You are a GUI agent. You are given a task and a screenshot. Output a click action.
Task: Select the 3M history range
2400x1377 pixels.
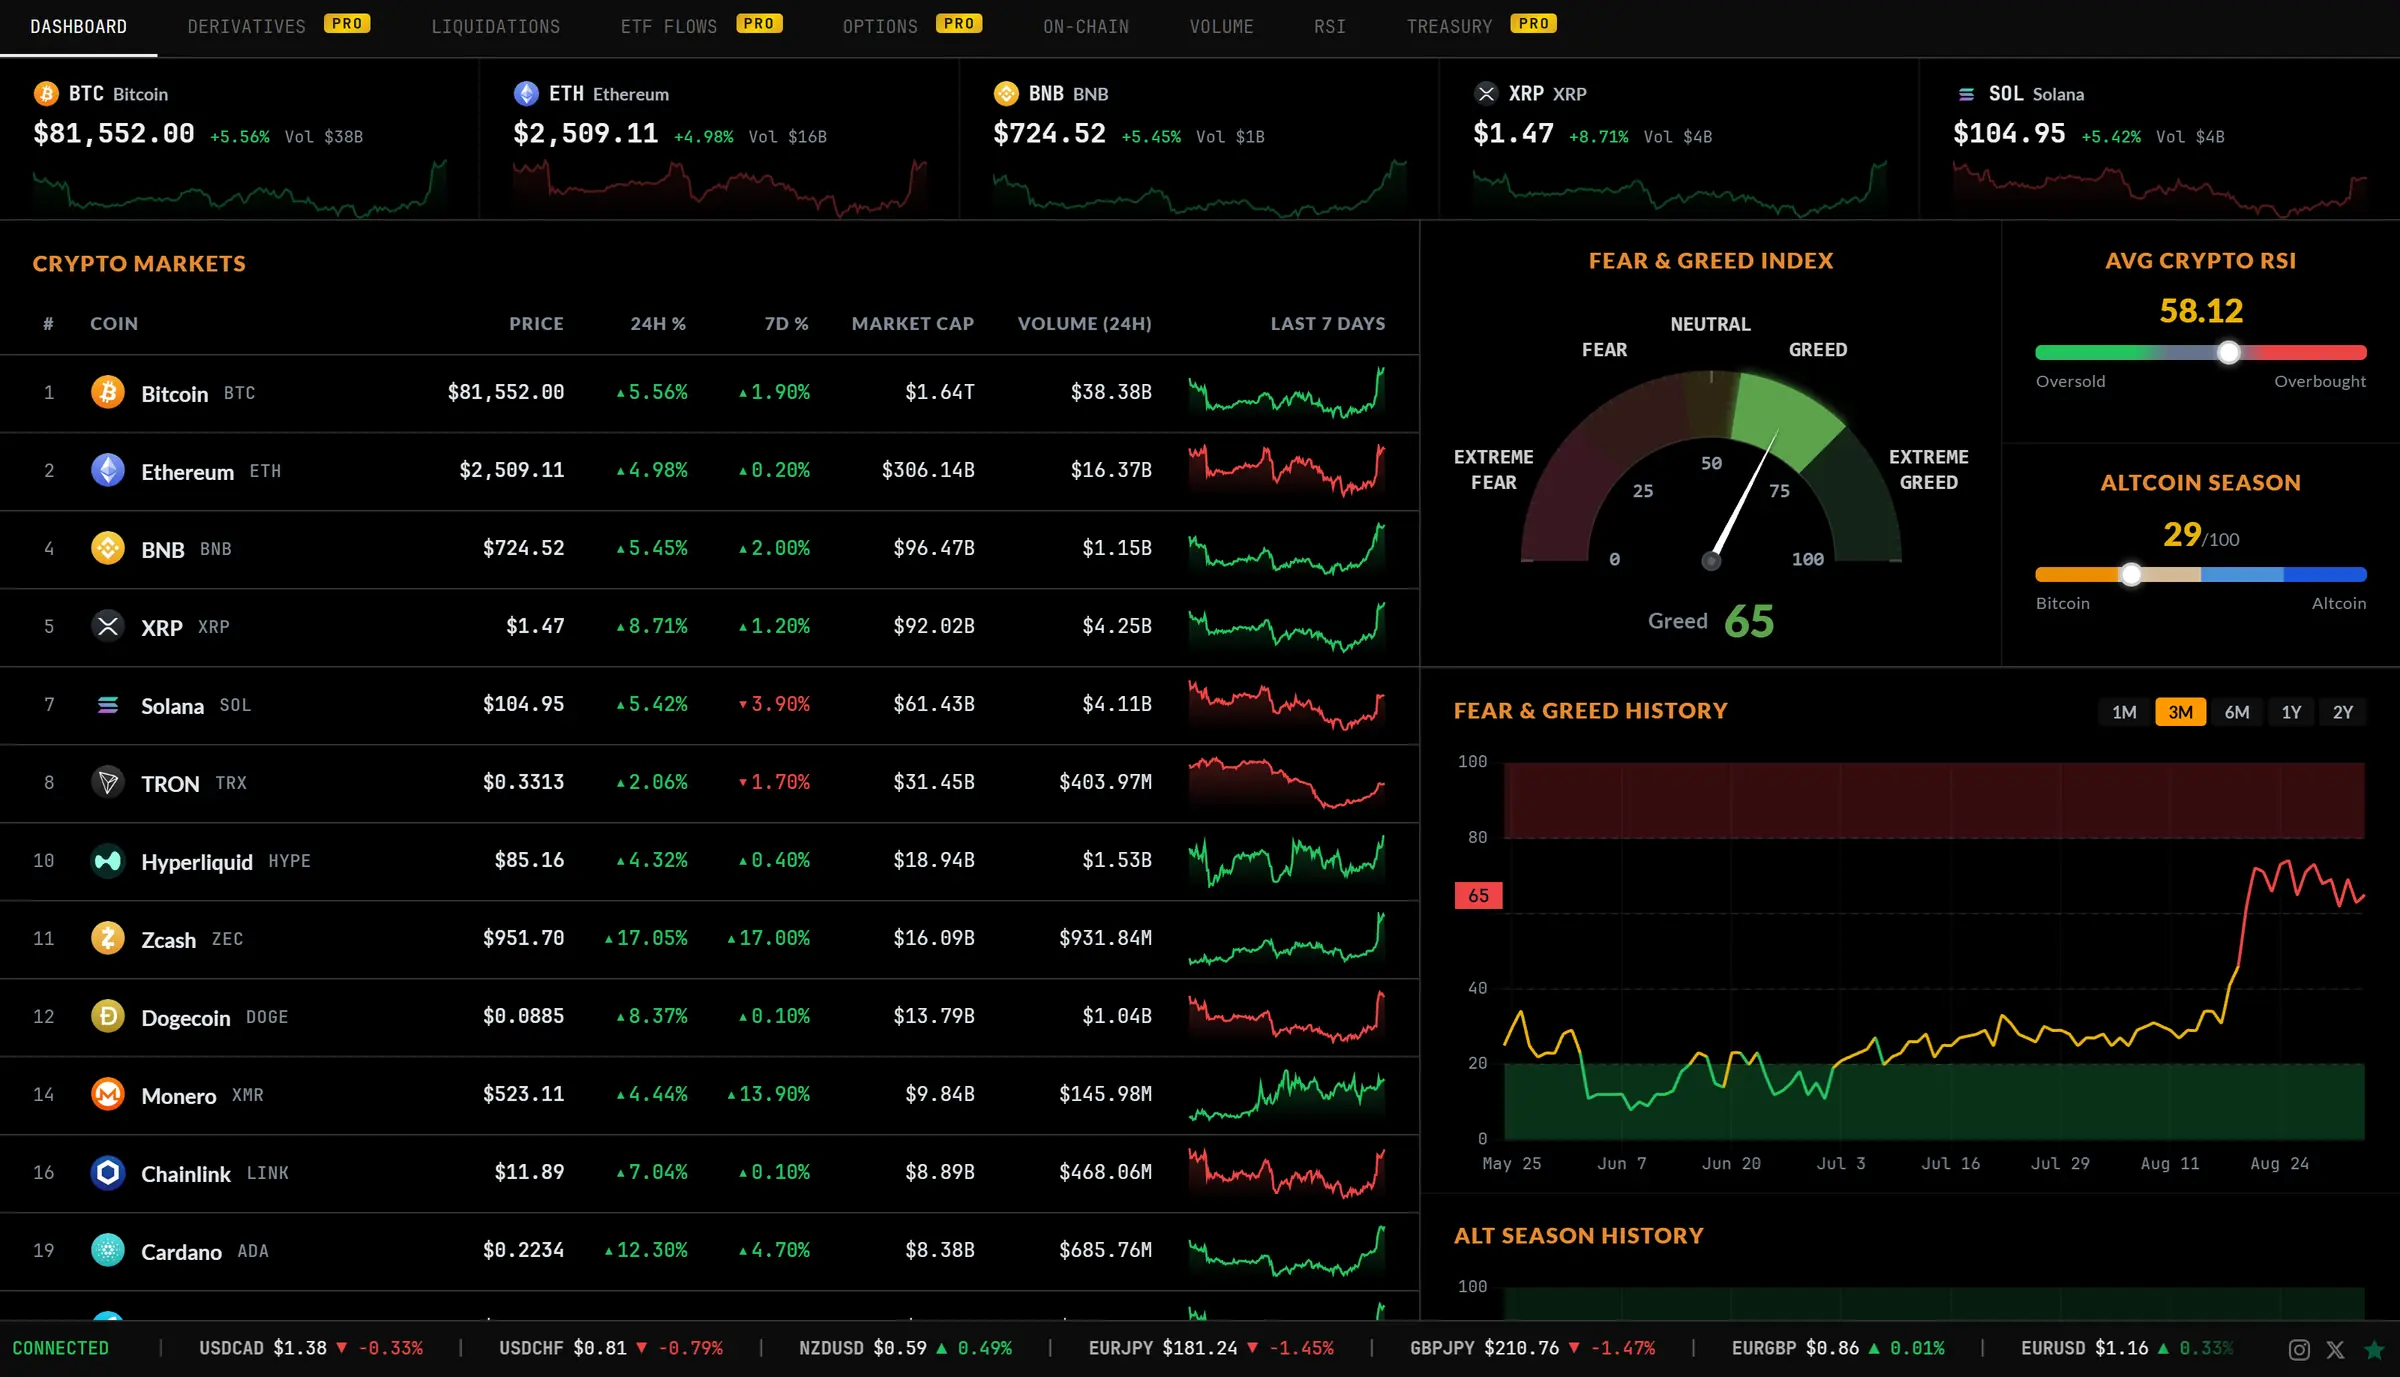coord(2181,712)
